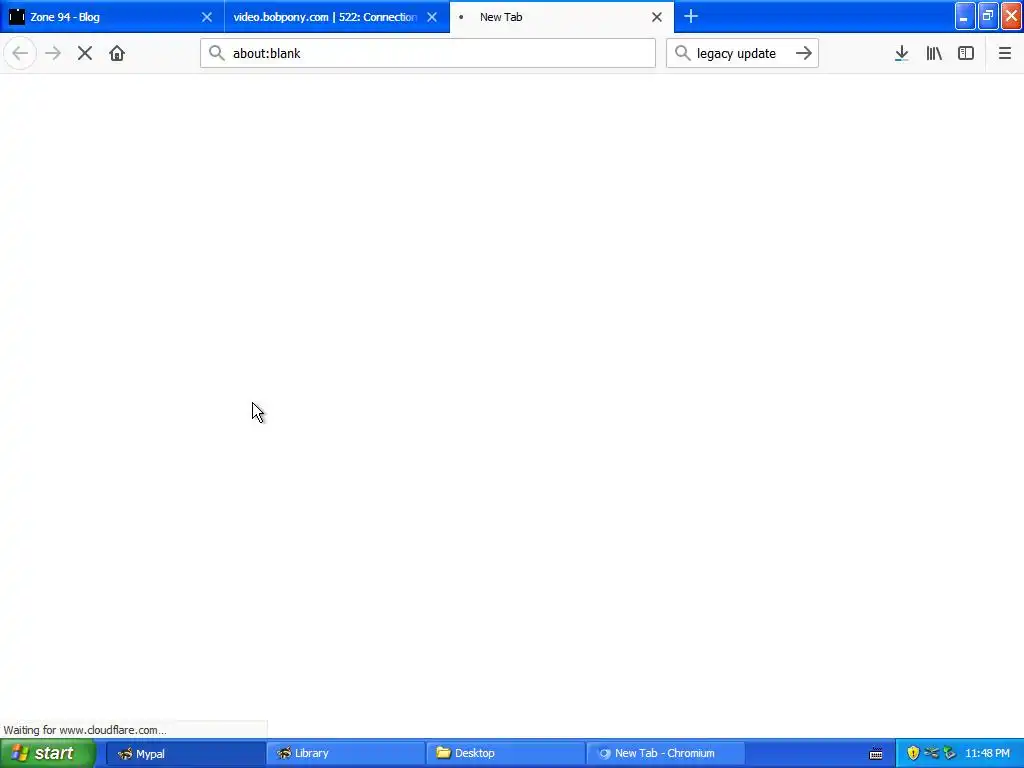Open the hamburger application menu
1024x768 pixels.
1005,53
